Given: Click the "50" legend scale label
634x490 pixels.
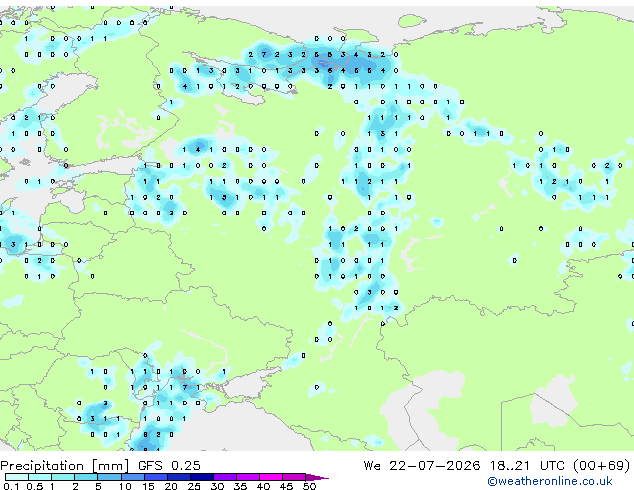Looking at the screenshot, I should click(309, 486).
